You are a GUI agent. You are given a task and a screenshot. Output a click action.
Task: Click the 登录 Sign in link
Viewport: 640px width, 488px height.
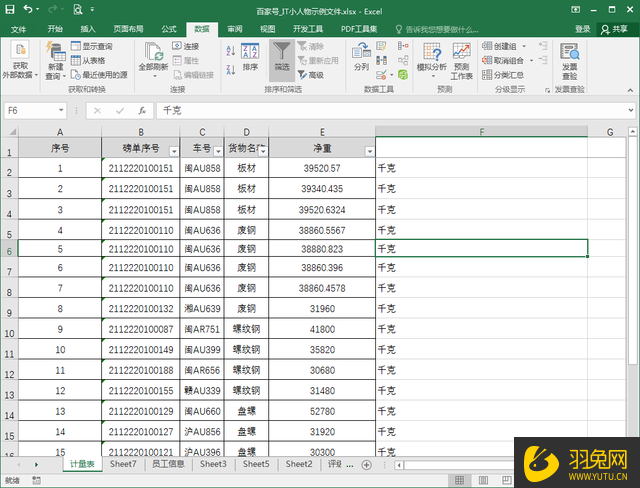pyautogui.click(x=583, y=29)
